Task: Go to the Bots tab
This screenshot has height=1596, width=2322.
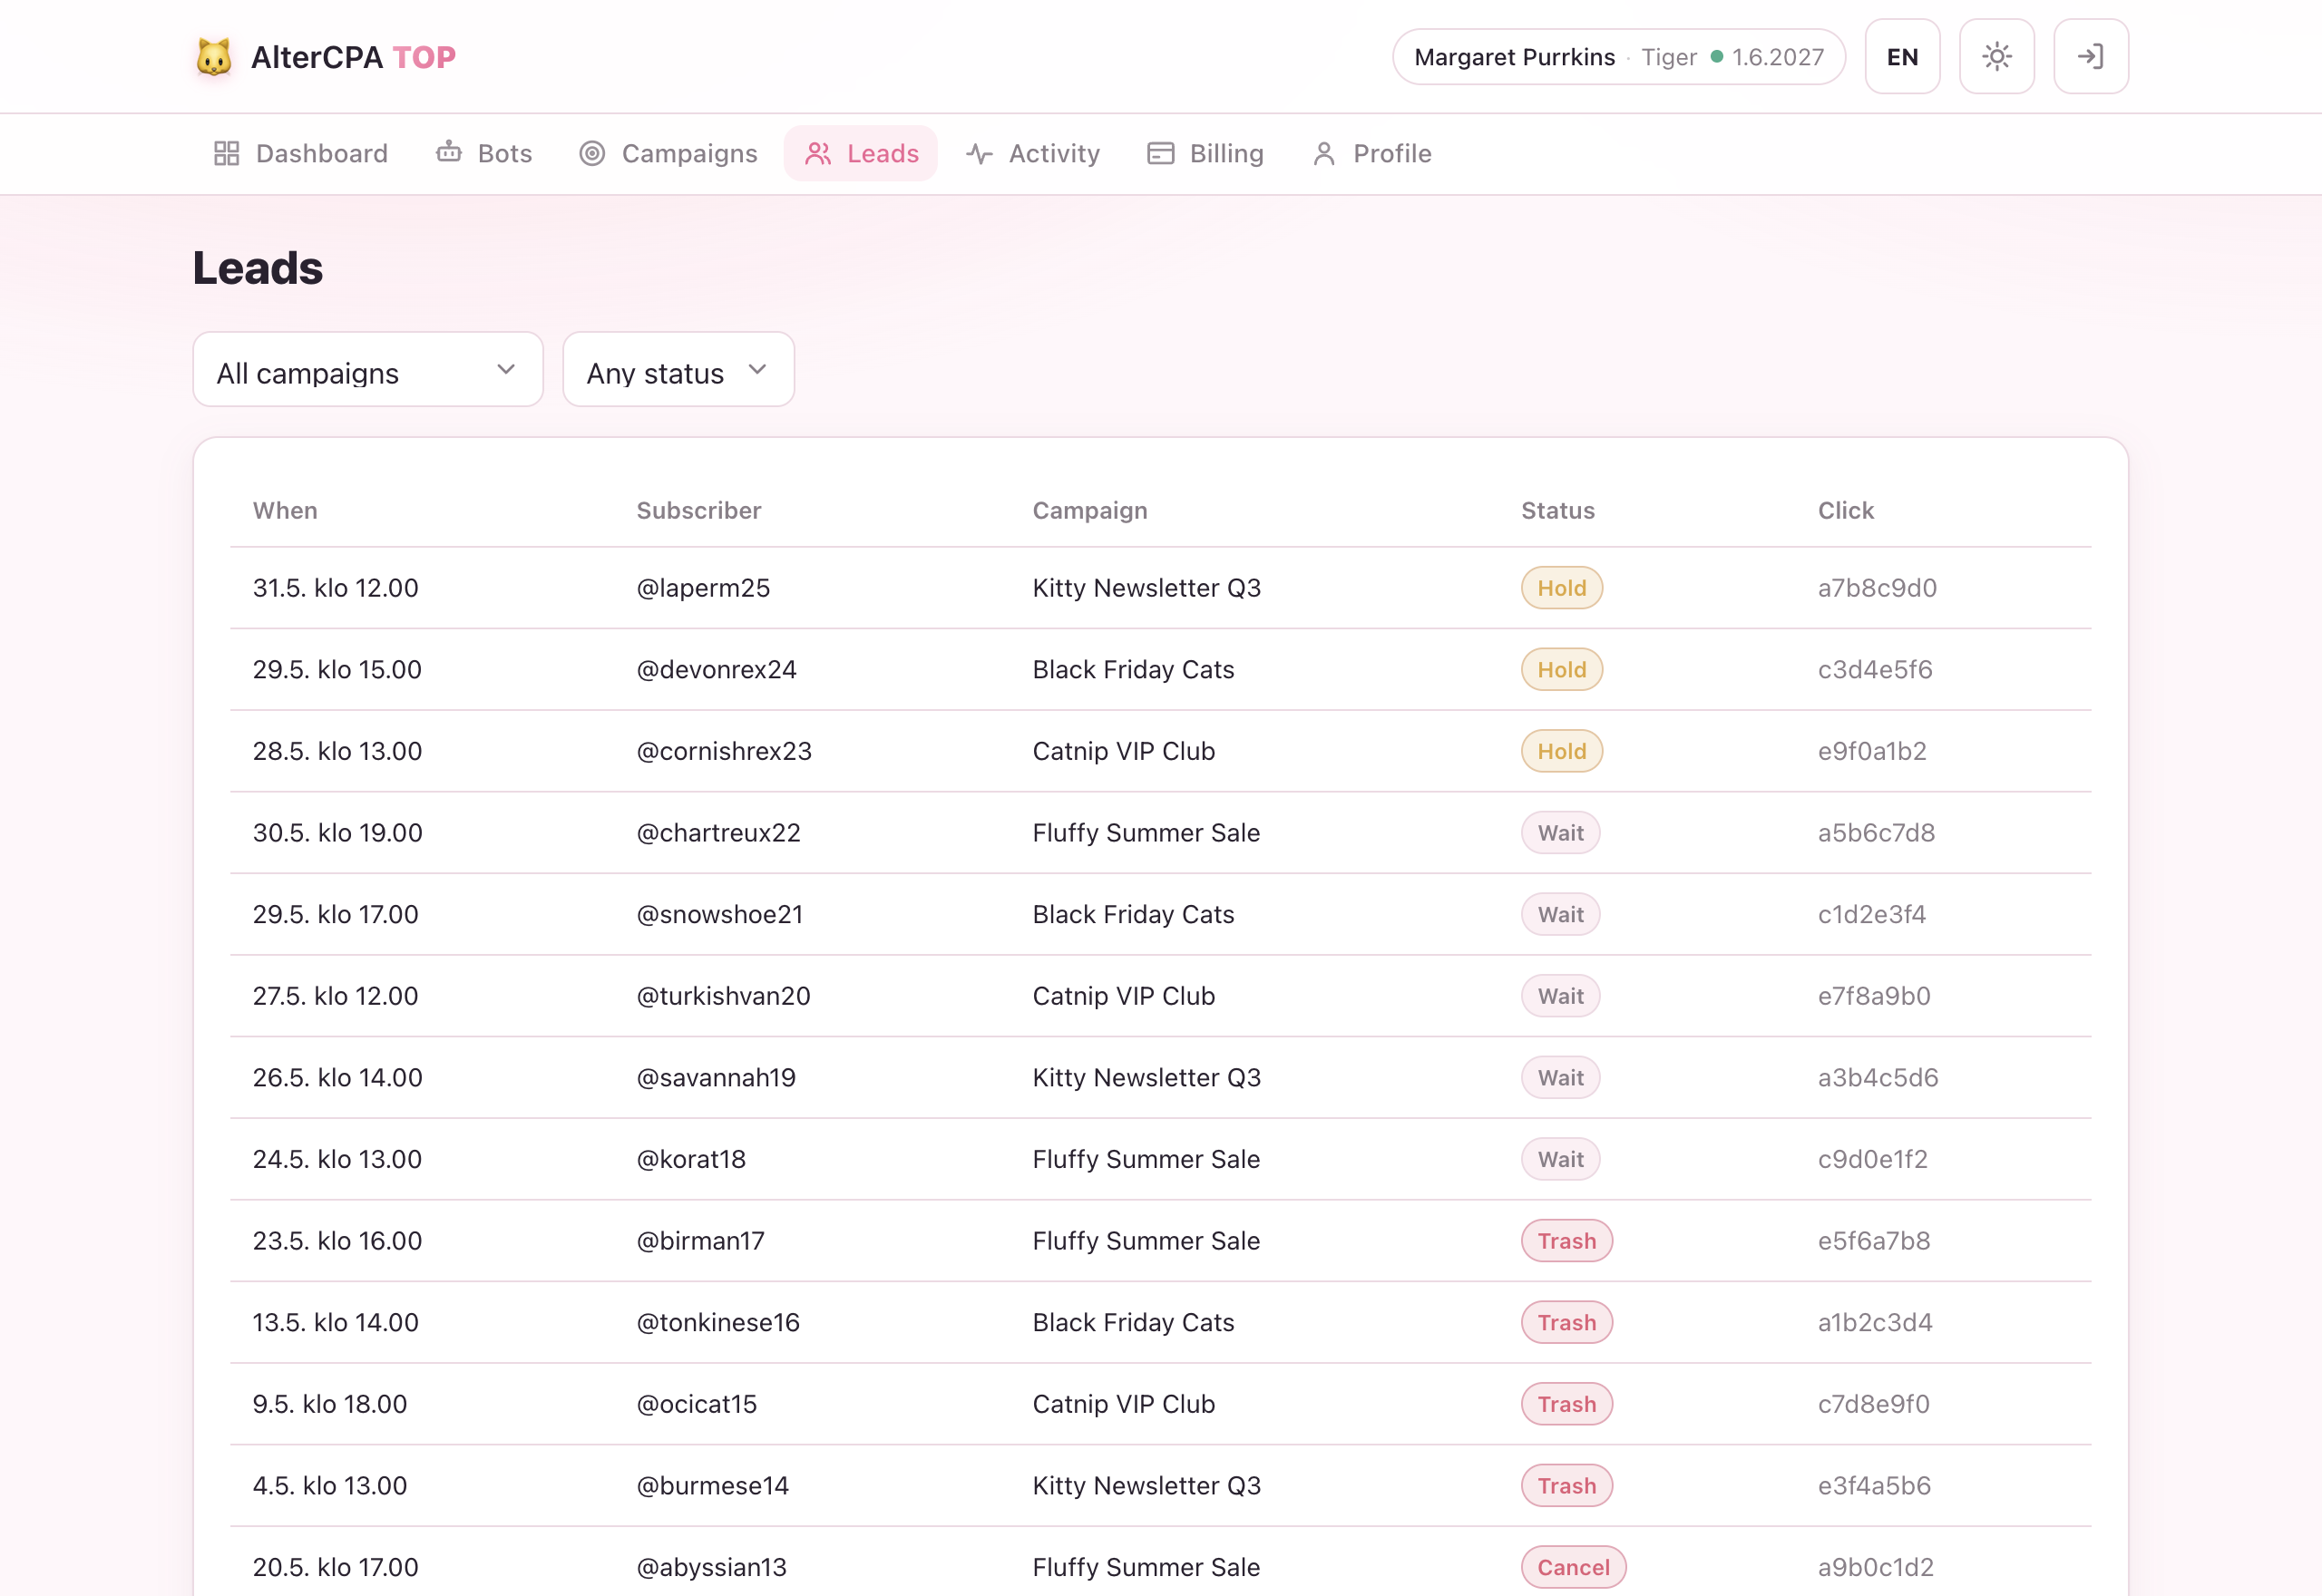Action: click(x=484, y=153)
